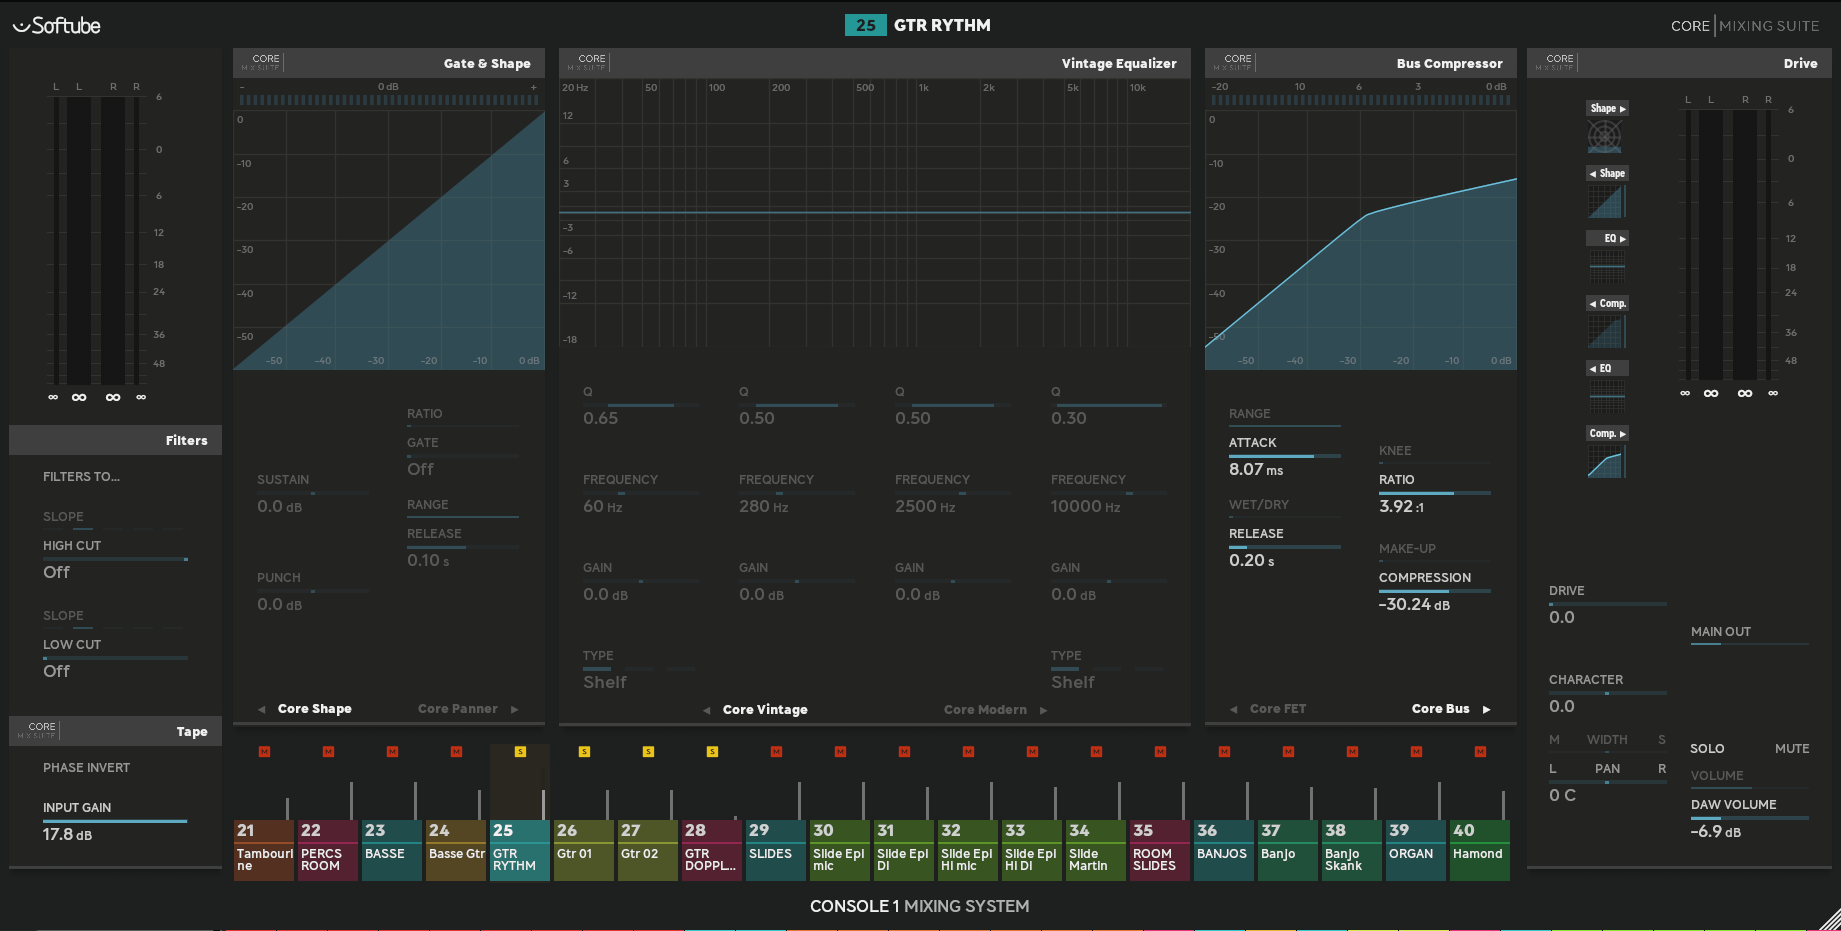Click the red M marker above track 24

456,751
